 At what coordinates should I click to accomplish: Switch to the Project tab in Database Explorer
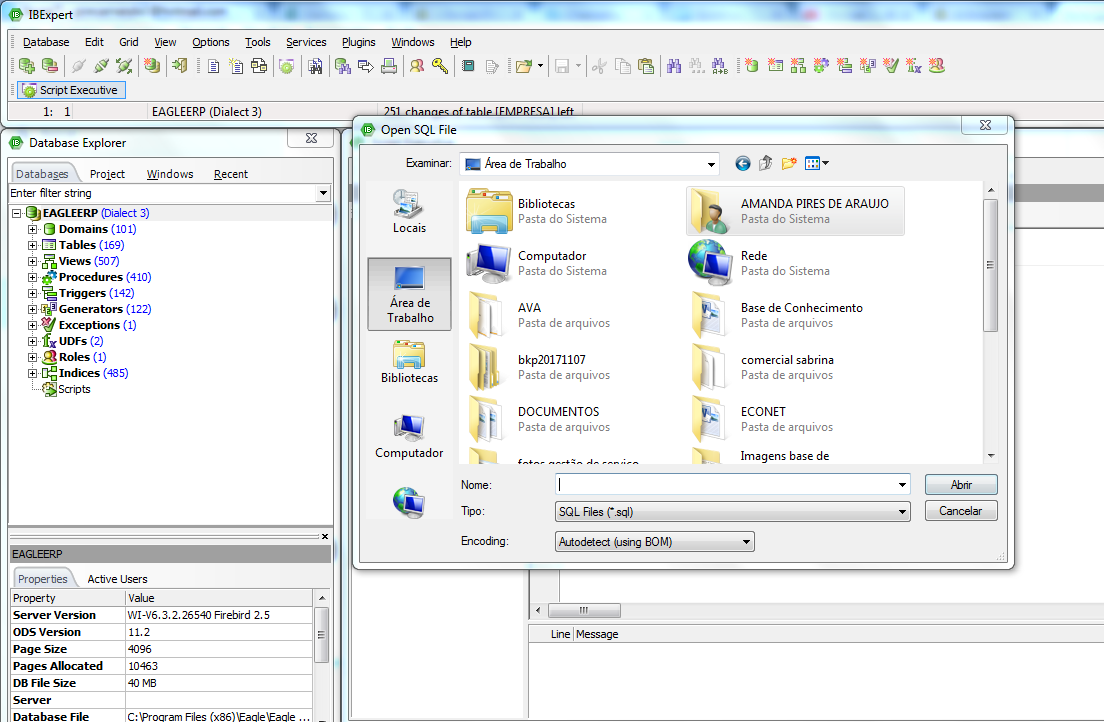107,174
